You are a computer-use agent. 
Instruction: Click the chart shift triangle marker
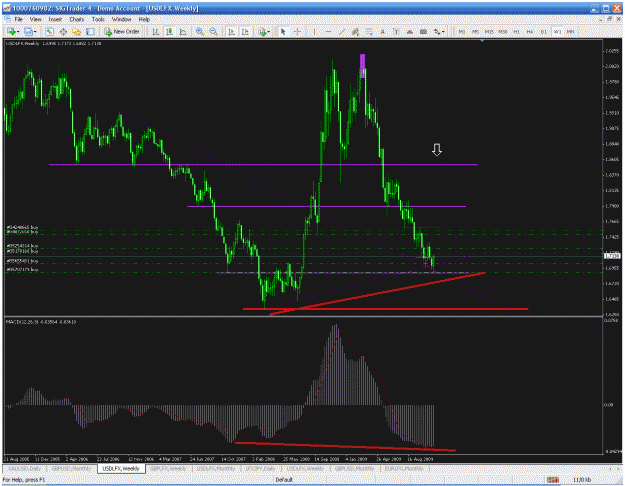coord(482,41)
